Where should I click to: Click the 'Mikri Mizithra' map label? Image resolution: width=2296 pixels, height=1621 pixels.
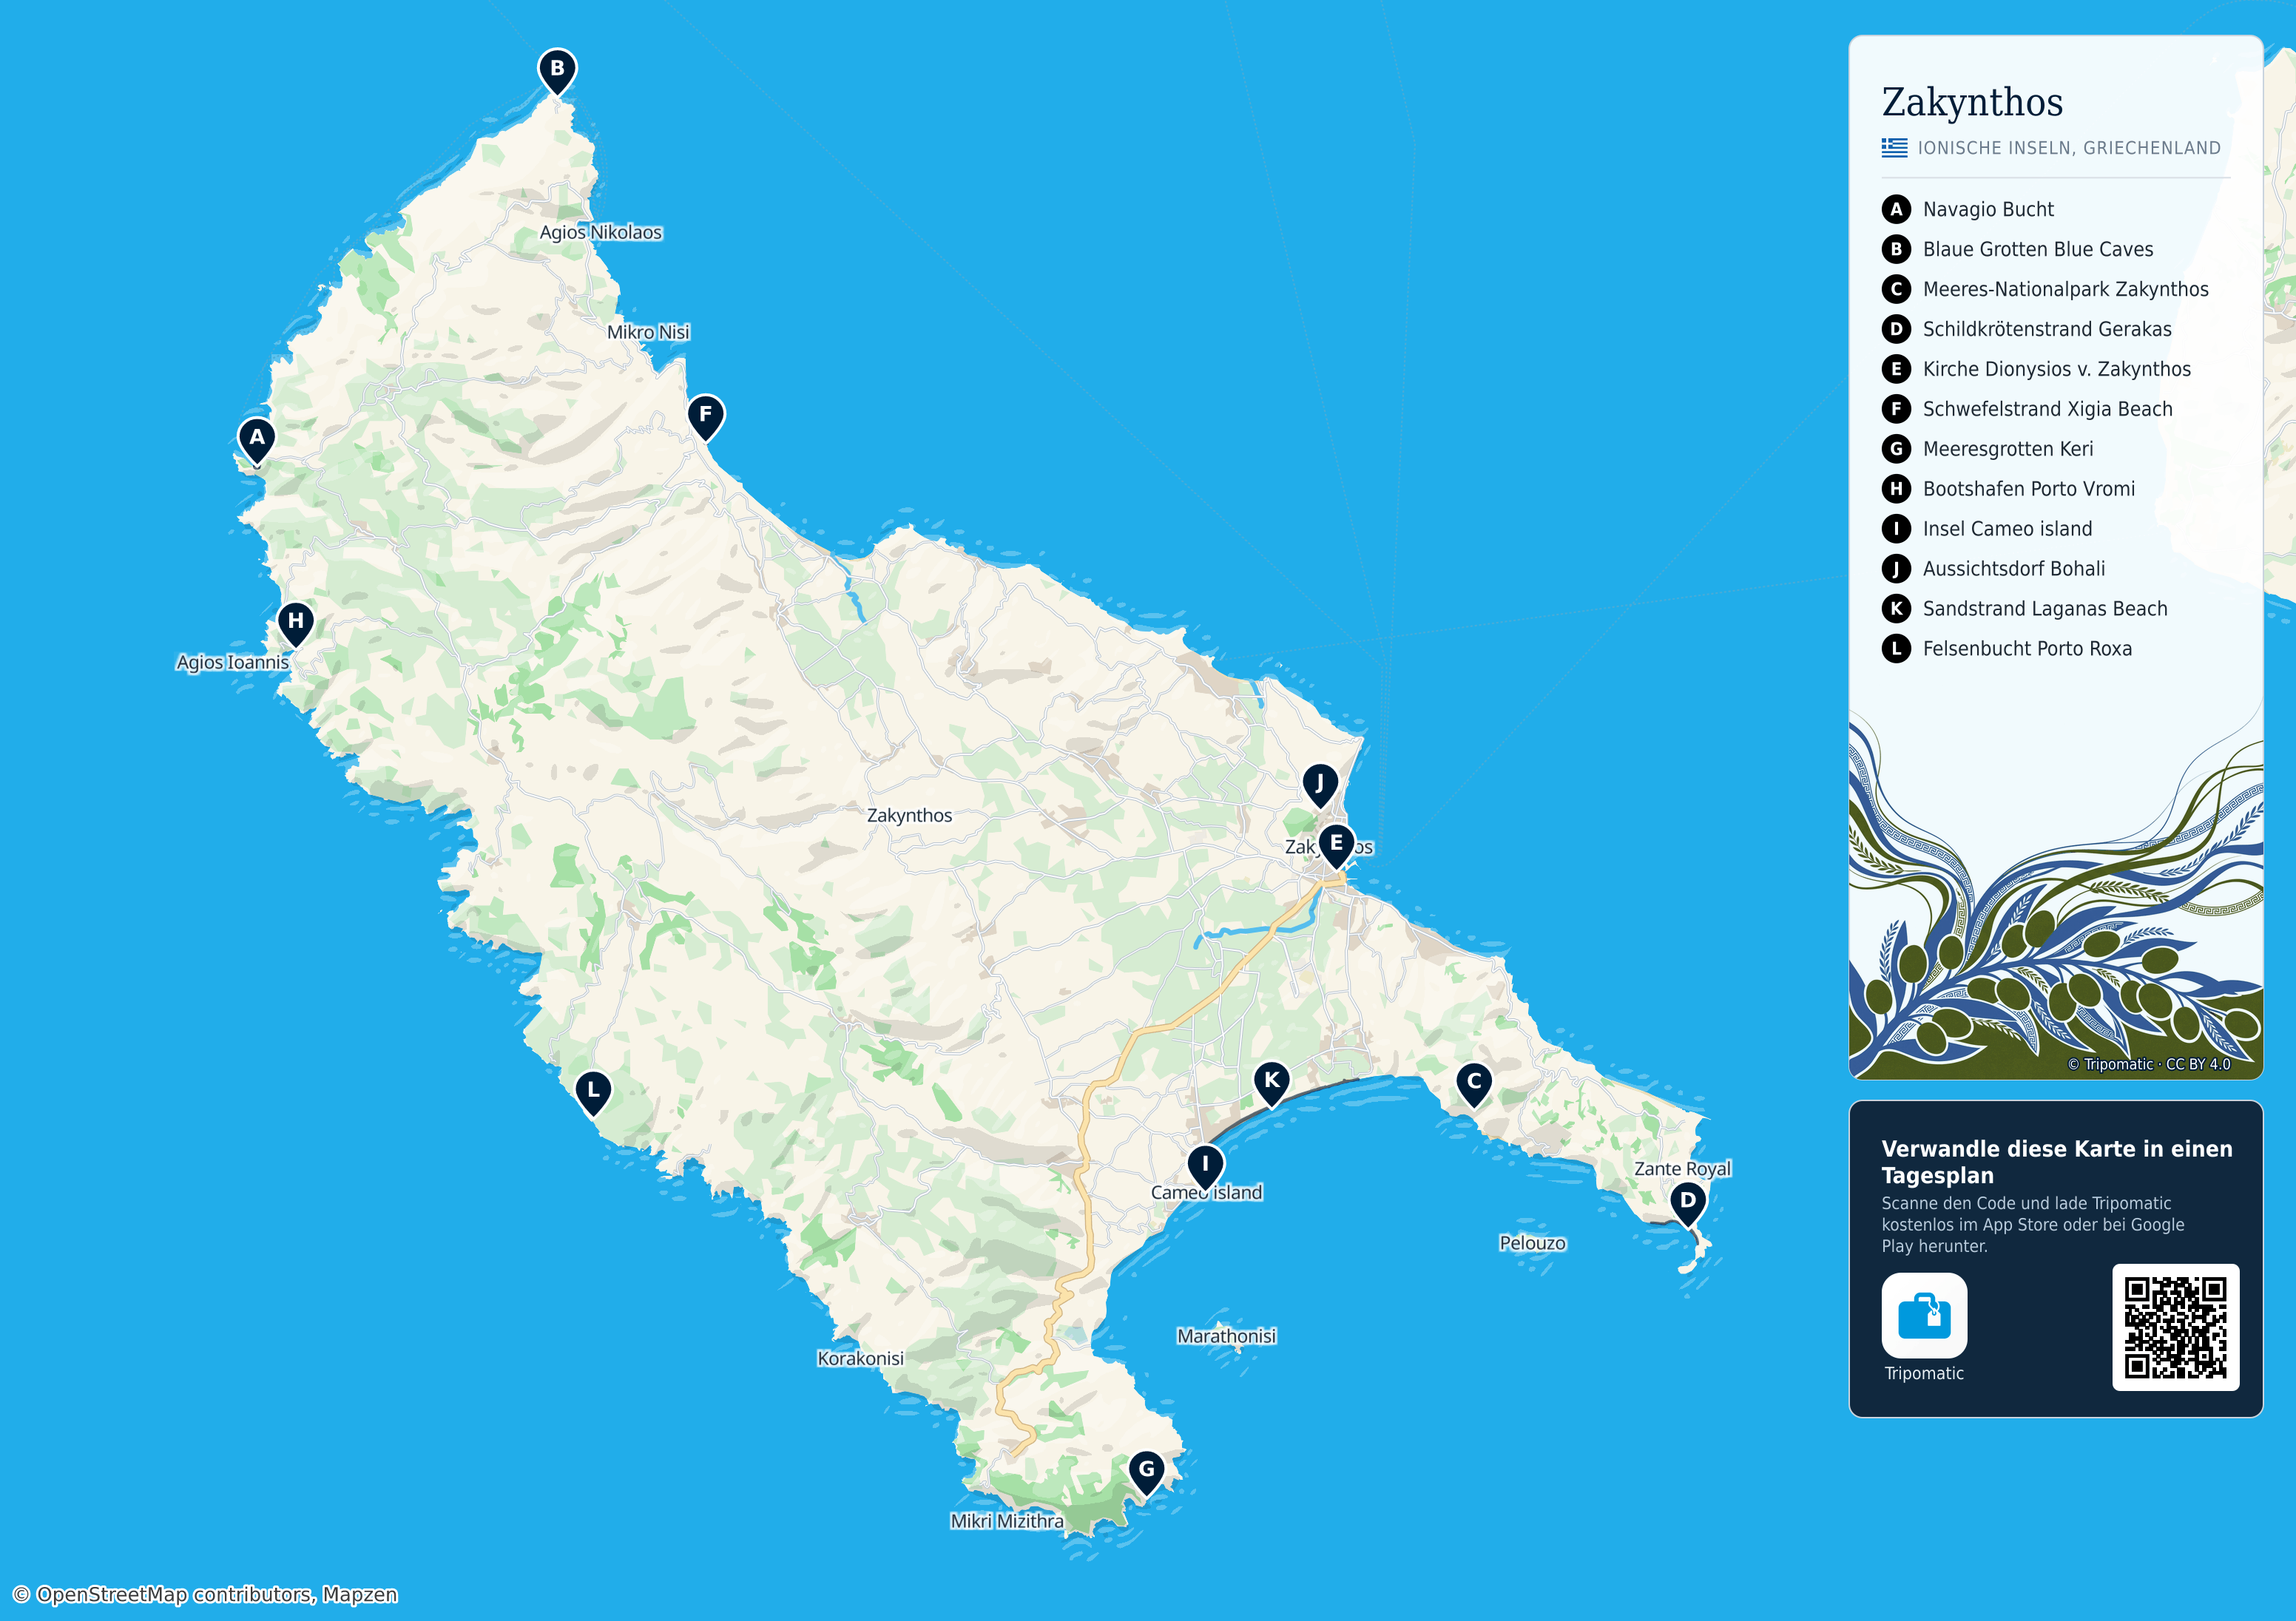click(1007, 1521)
